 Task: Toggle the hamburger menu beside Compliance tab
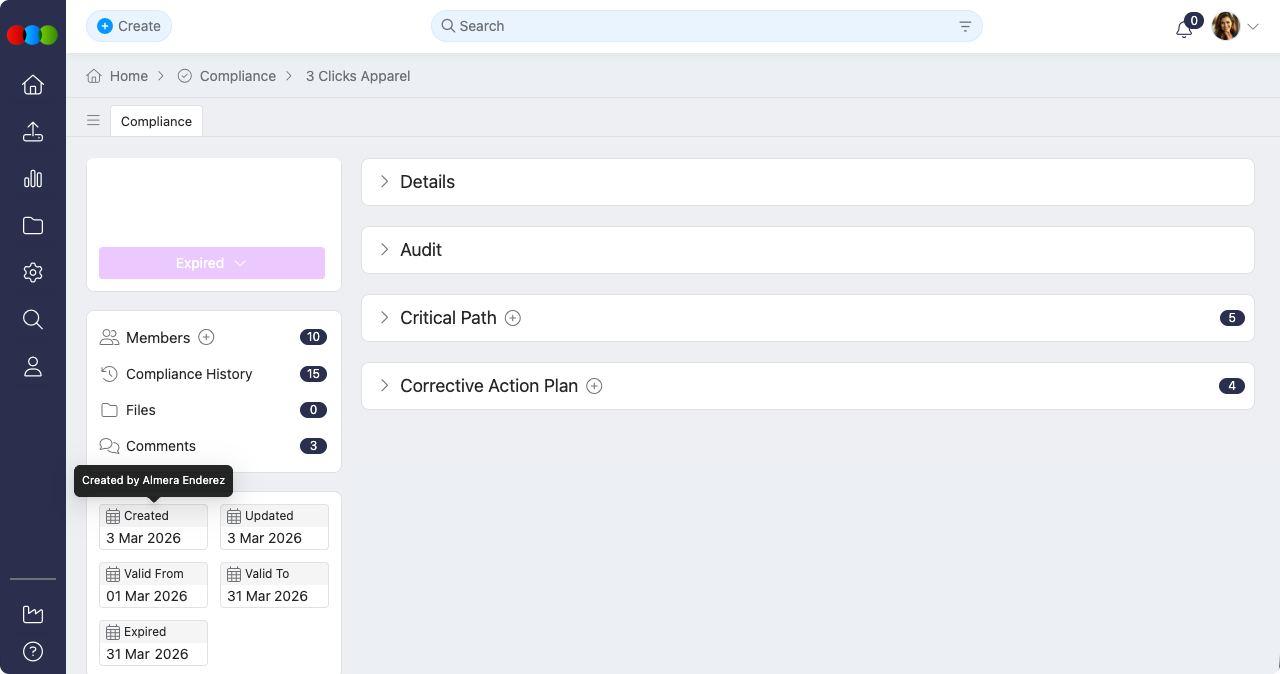(x=93, y=121)
